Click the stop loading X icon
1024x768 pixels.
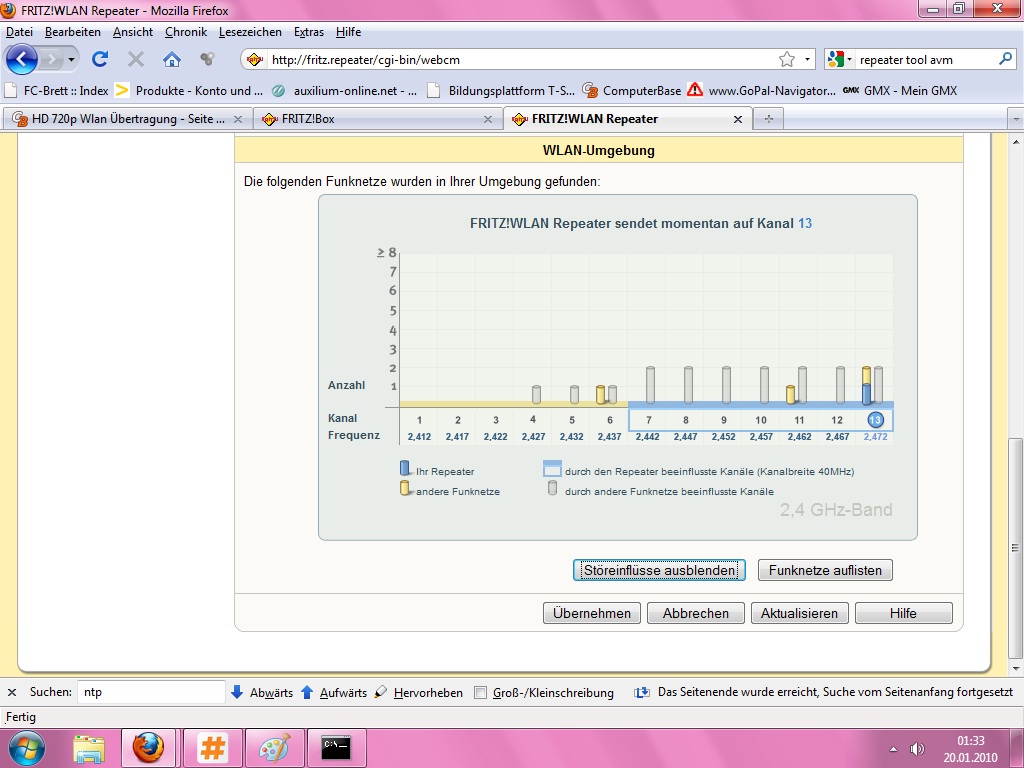pyautogui.click(x=136, y=59)
